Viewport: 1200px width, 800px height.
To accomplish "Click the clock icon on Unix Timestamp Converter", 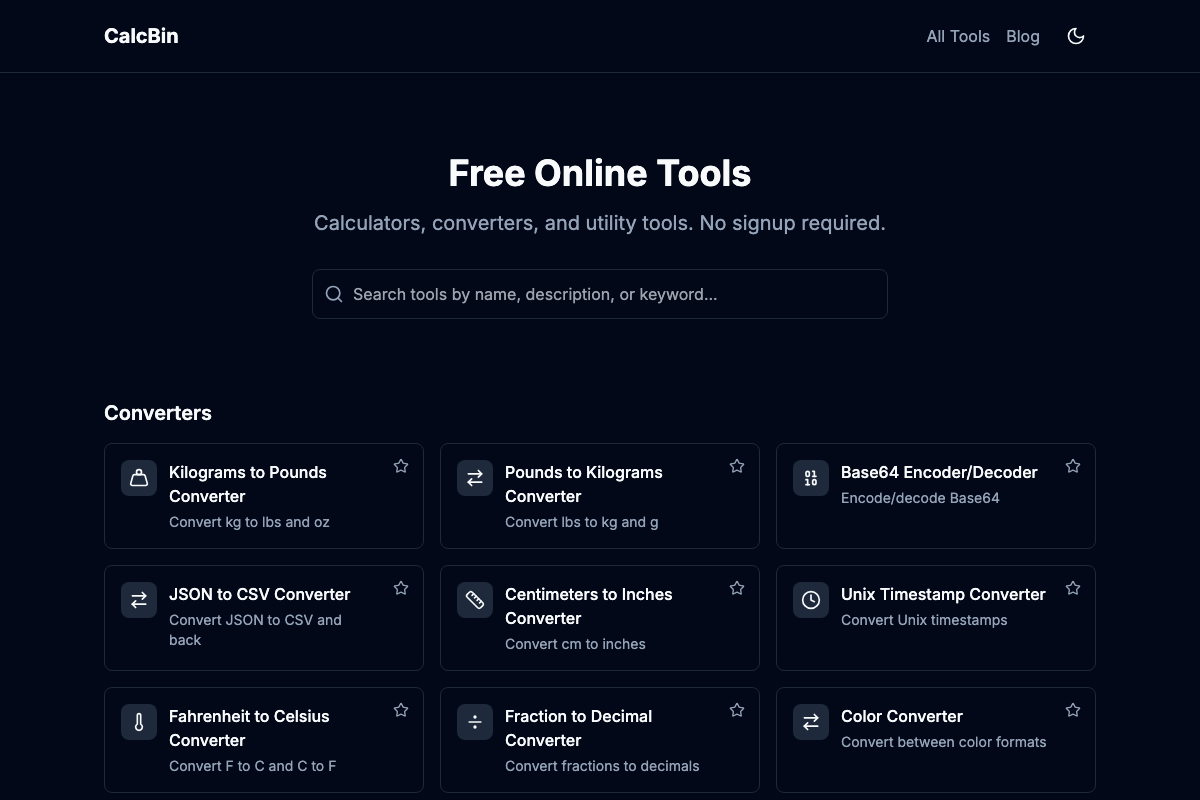I will point(810,600).
